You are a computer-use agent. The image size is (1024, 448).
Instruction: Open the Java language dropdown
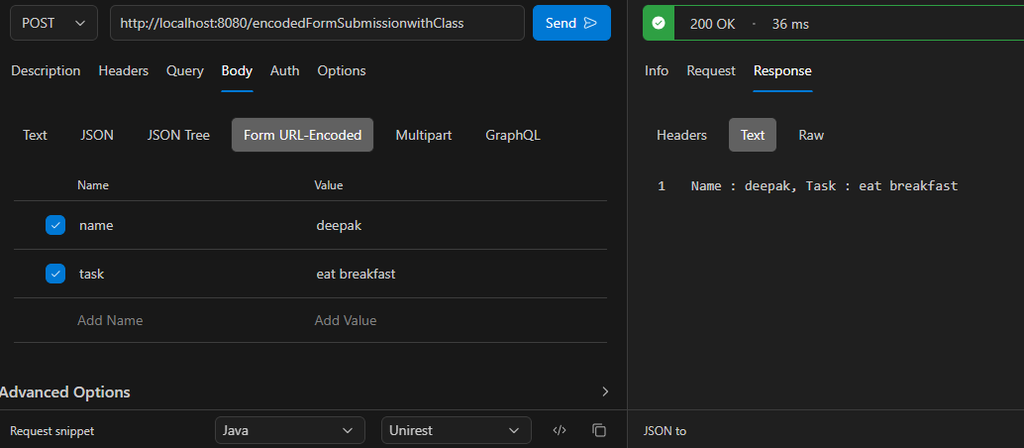click(x=289, y=430)
